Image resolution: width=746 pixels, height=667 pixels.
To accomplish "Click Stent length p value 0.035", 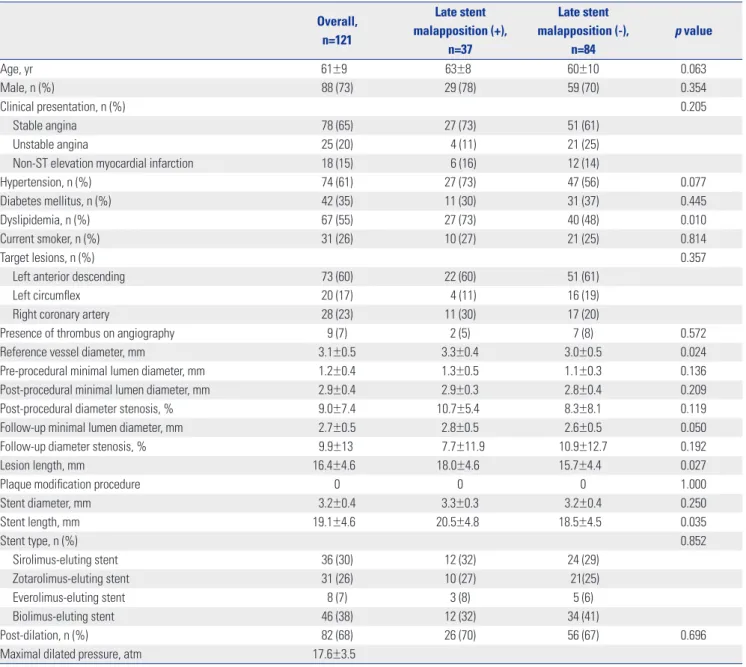I will (693, 522).
